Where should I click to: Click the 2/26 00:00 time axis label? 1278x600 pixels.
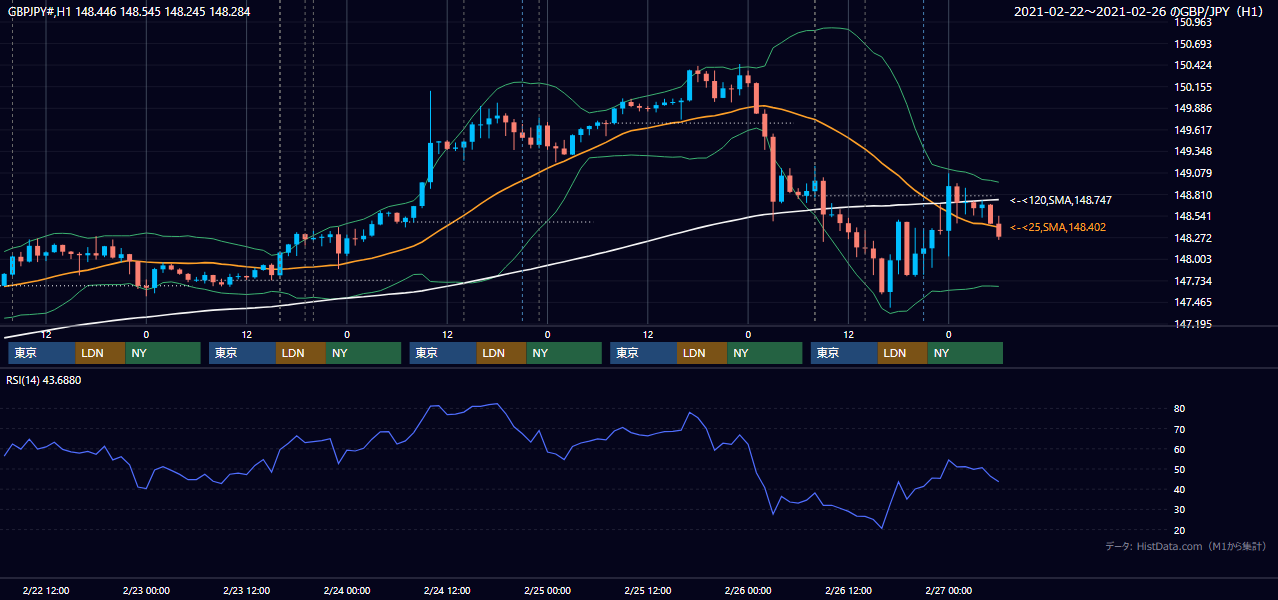pos(748,591)
